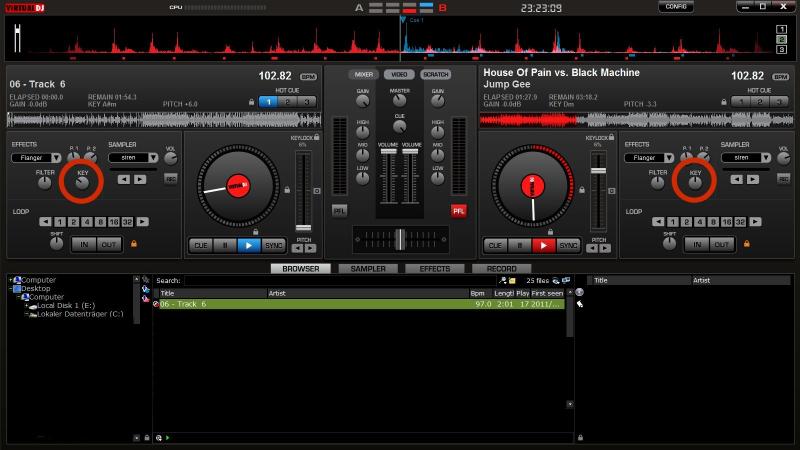Toggle the right channel PFL button
800x450 pixels.
(458, 211)
